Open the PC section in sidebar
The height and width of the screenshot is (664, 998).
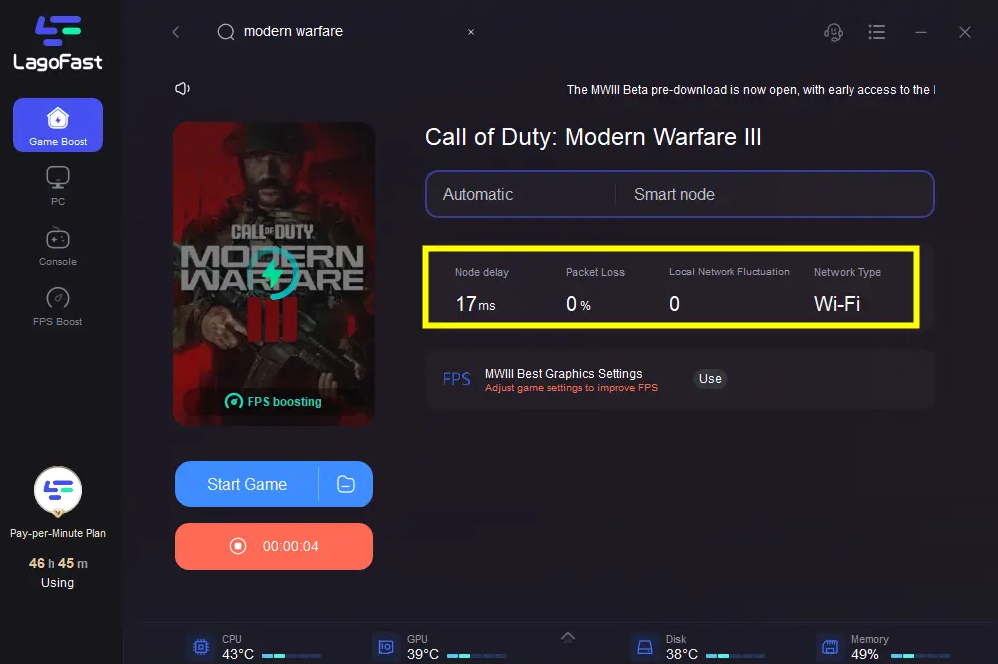point(58,185)
